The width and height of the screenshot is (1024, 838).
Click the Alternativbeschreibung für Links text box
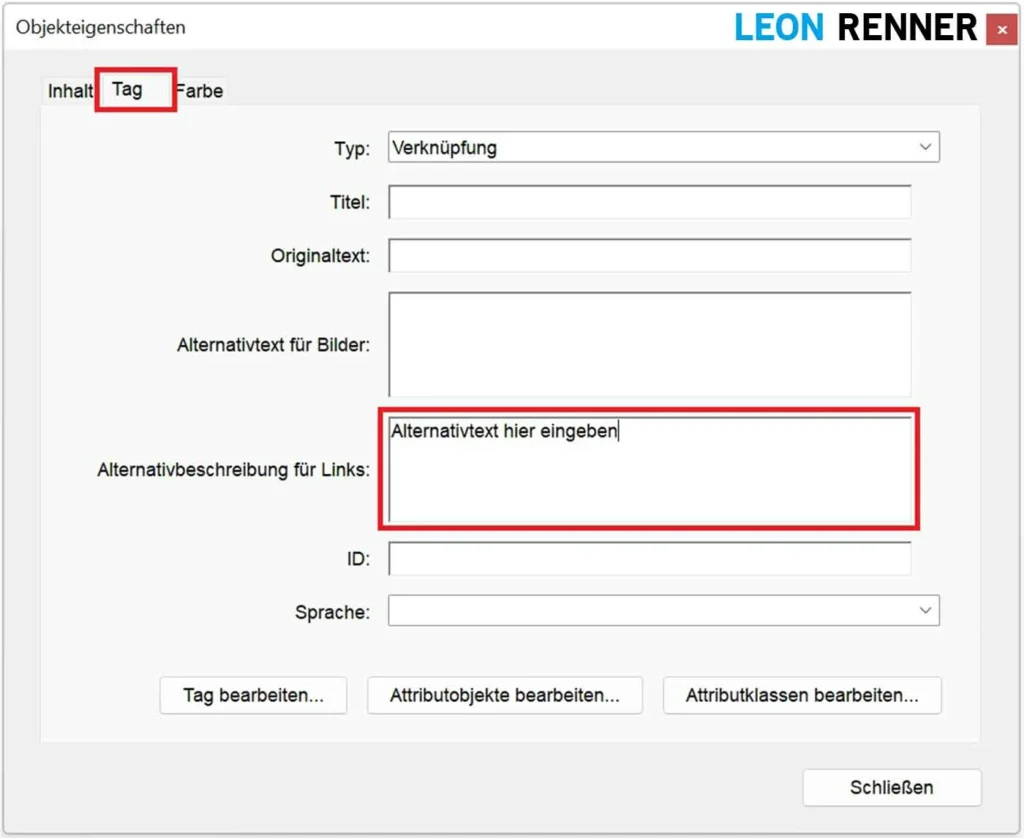649,469
